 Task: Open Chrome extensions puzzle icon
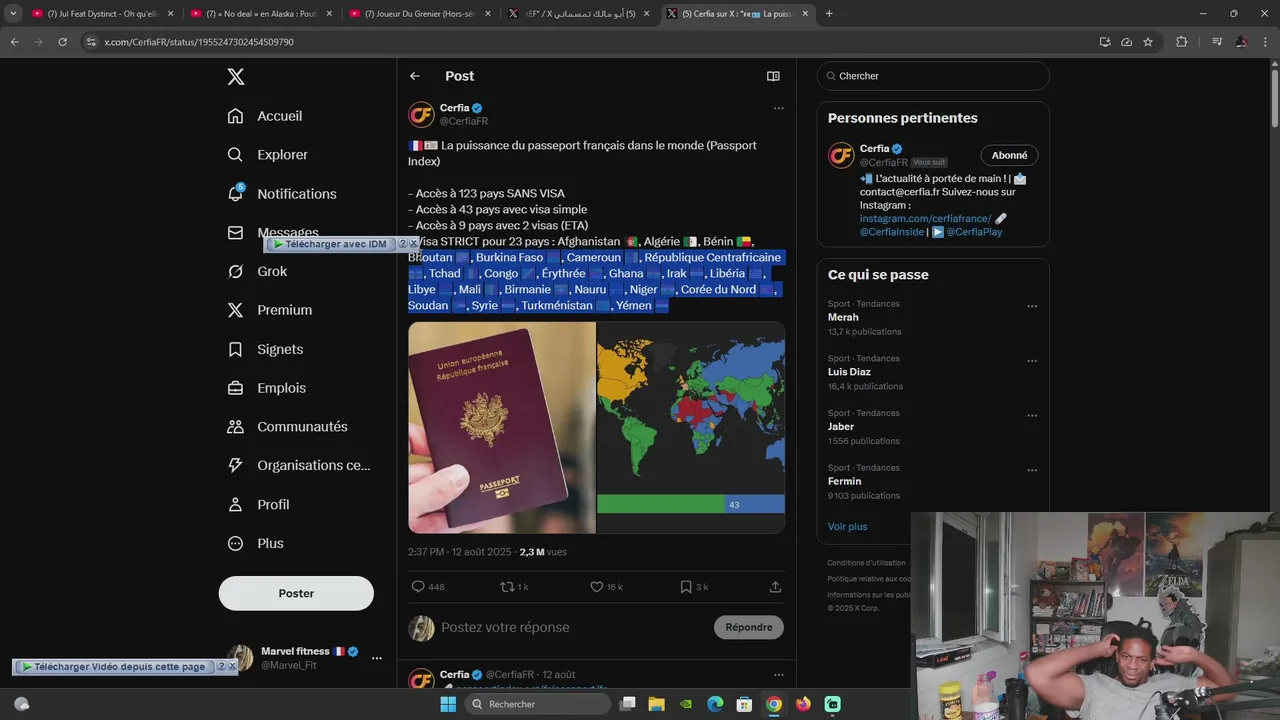(x=1181, y=42)
